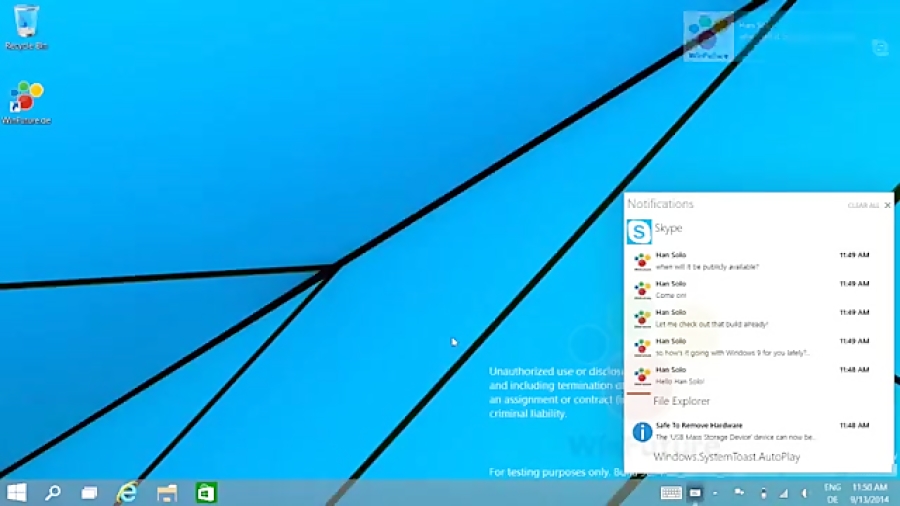Launch Internet Explorer from the taskbar

tap(127, 493)
